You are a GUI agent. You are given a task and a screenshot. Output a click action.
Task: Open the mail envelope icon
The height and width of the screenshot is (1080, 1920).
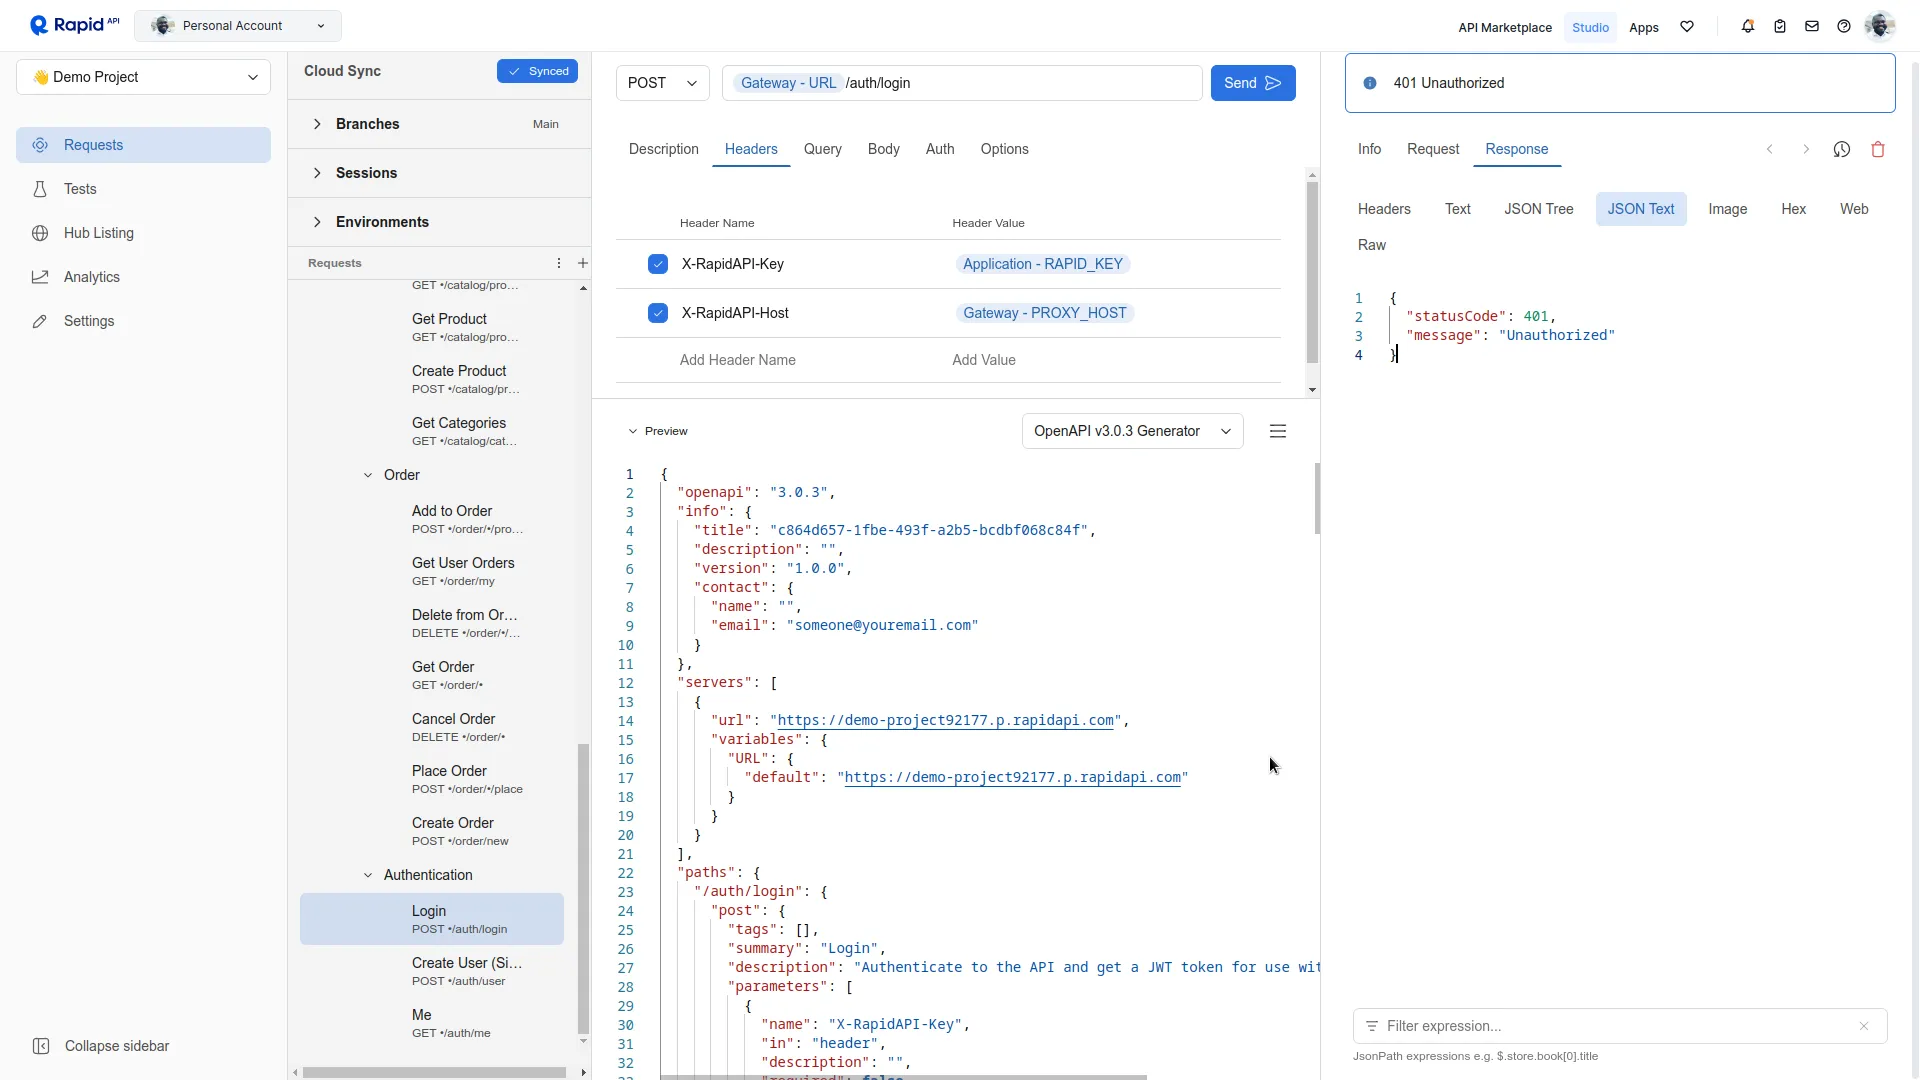(1812, 27)
